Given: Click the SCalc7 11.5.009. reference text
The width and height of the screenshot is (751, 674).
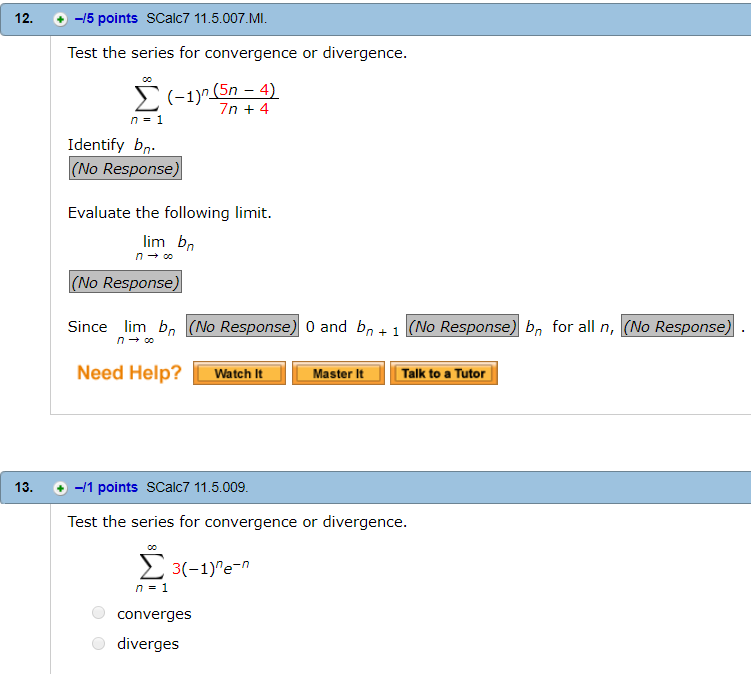Looking at the screenshot, I should 197,488.
